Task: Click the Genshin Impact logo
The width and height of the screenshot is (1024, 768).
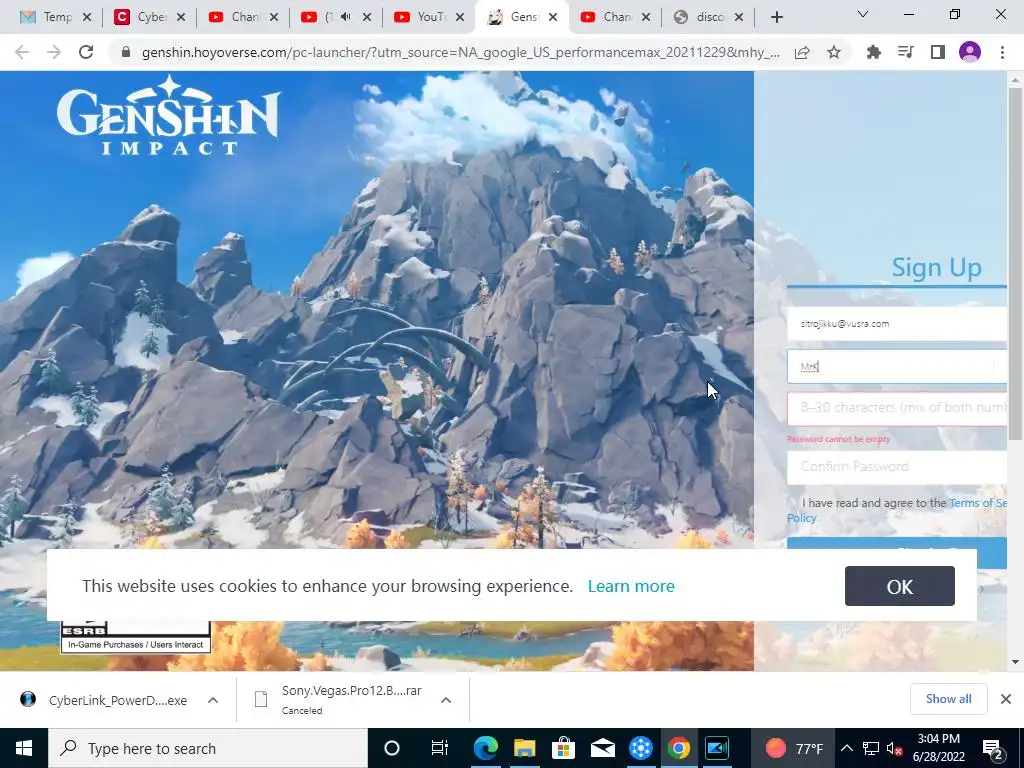Action: (168, 115)
